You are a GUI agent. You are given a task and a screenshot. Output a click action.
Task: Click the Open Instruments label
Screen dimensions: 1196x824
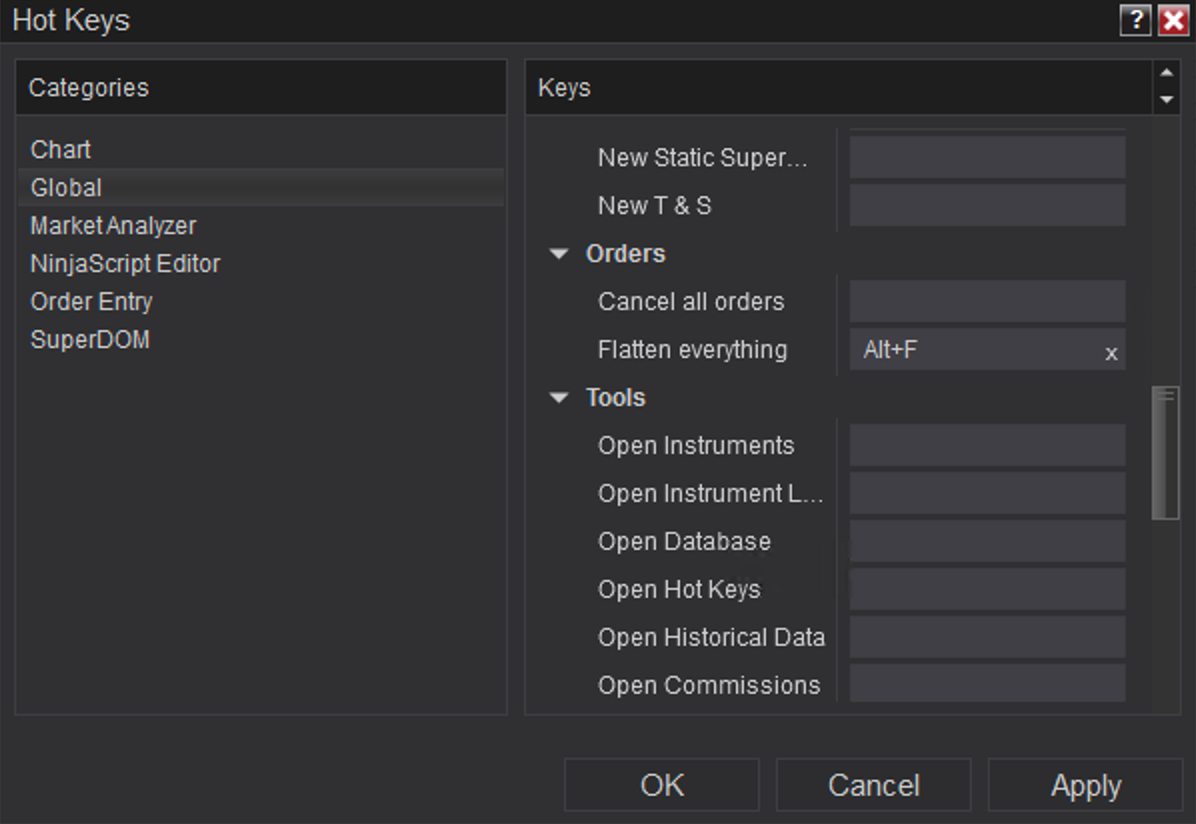(x=696, y=446)
